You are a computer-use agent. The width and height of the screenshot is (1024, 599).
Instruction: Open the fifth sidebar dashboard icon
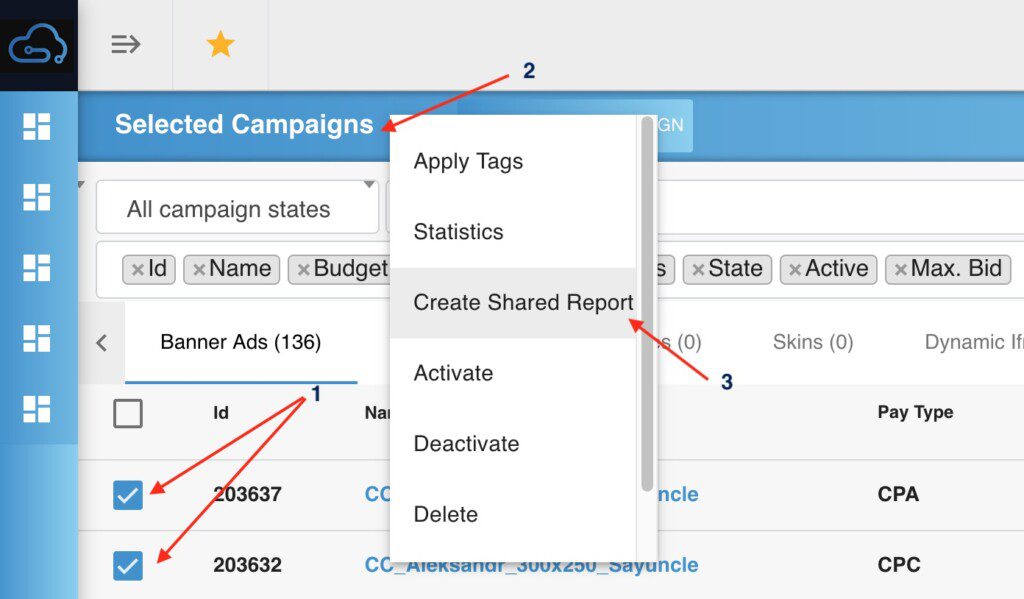coord(37,408)
